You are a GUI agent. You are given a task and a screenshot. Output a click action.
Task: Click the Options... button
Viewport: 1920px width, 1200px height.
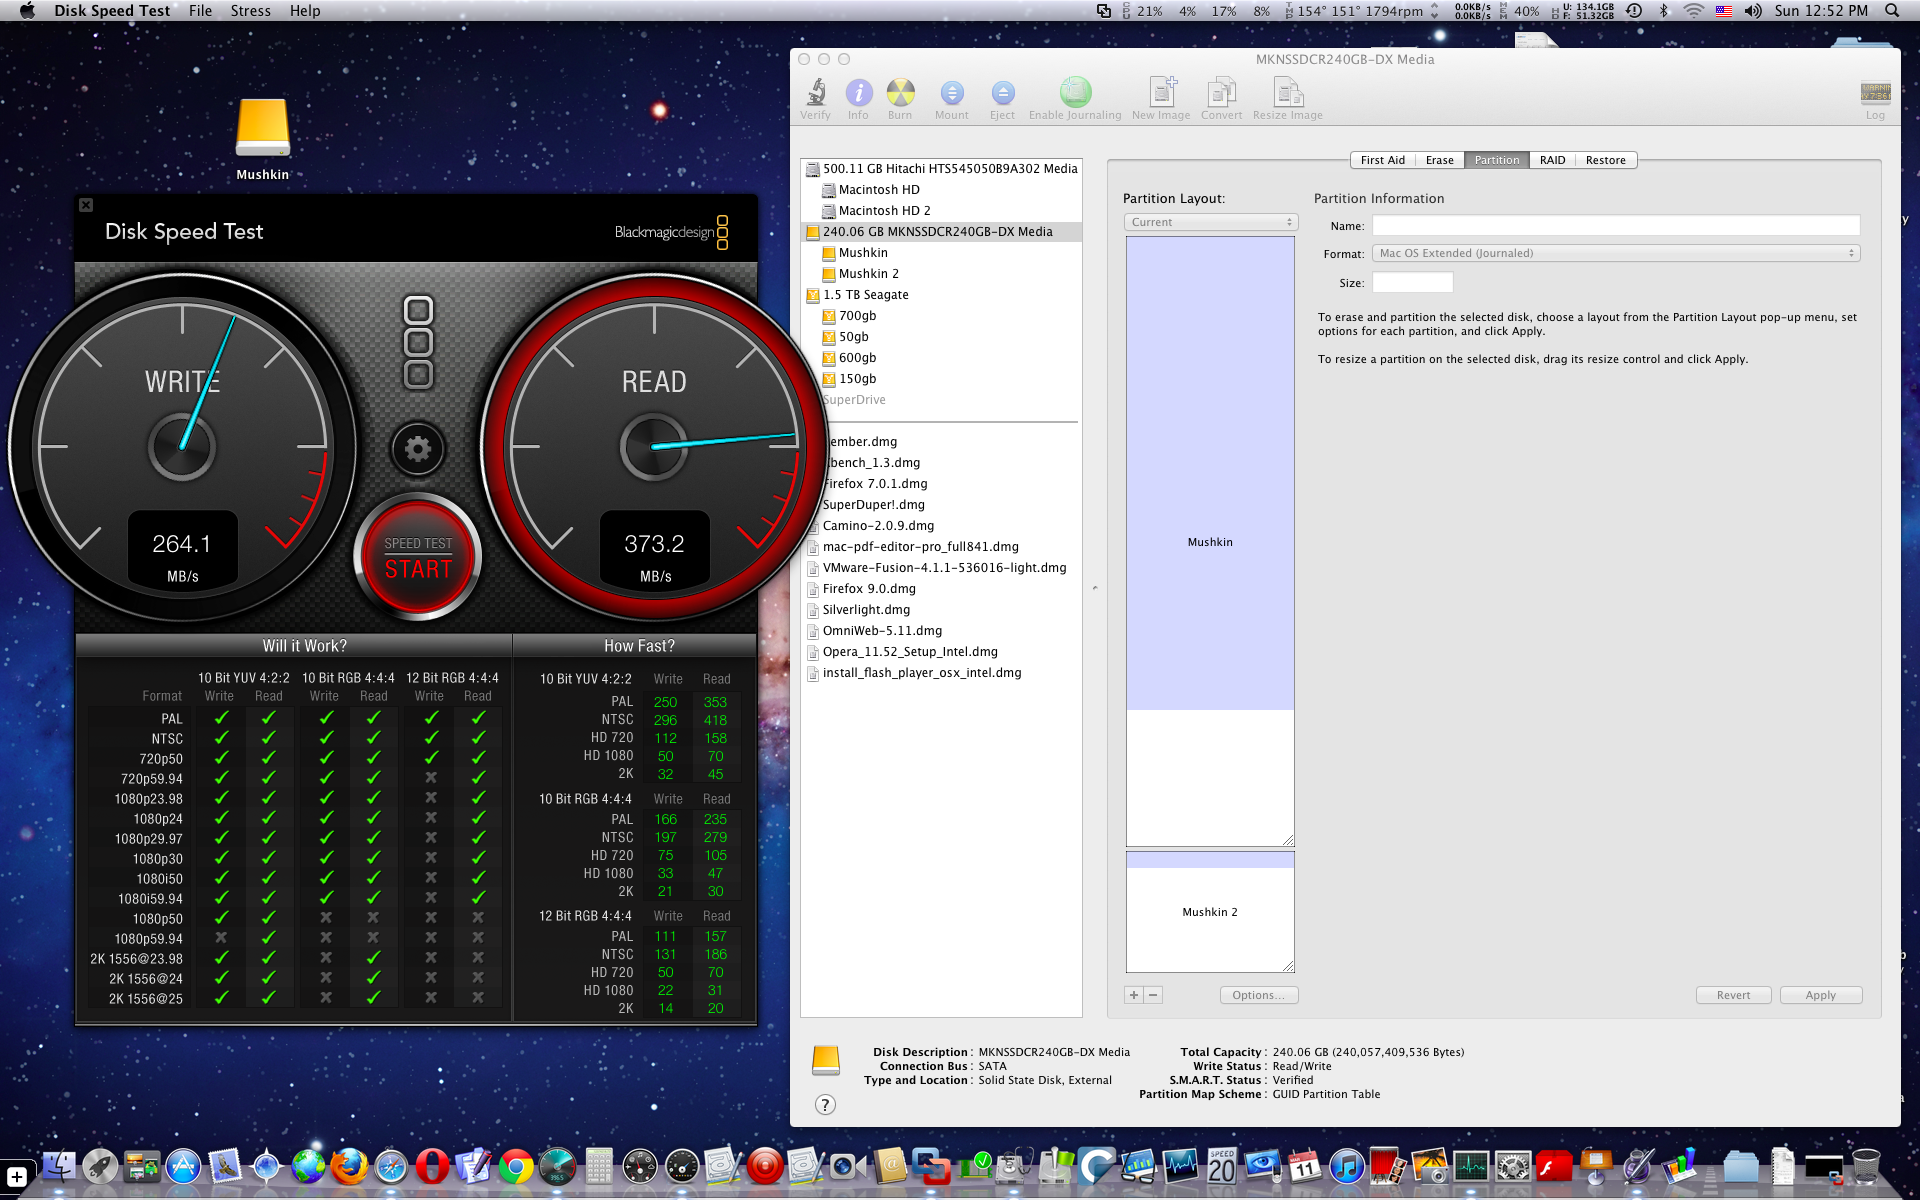[x=1258, y=995]
